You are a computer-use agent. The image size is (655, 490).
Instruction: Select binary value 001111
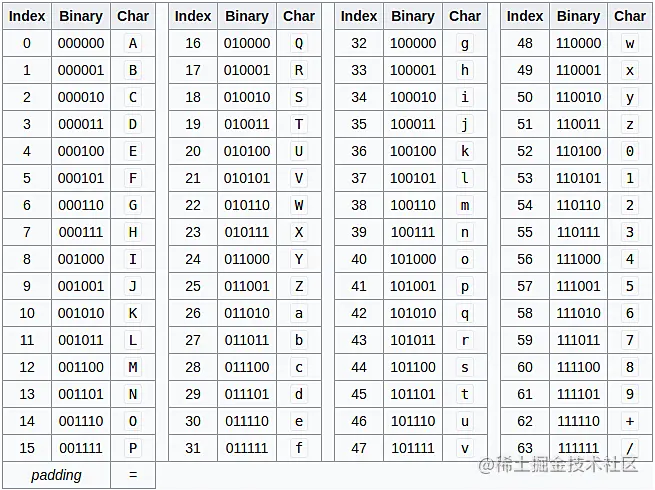tap(81, 448)
